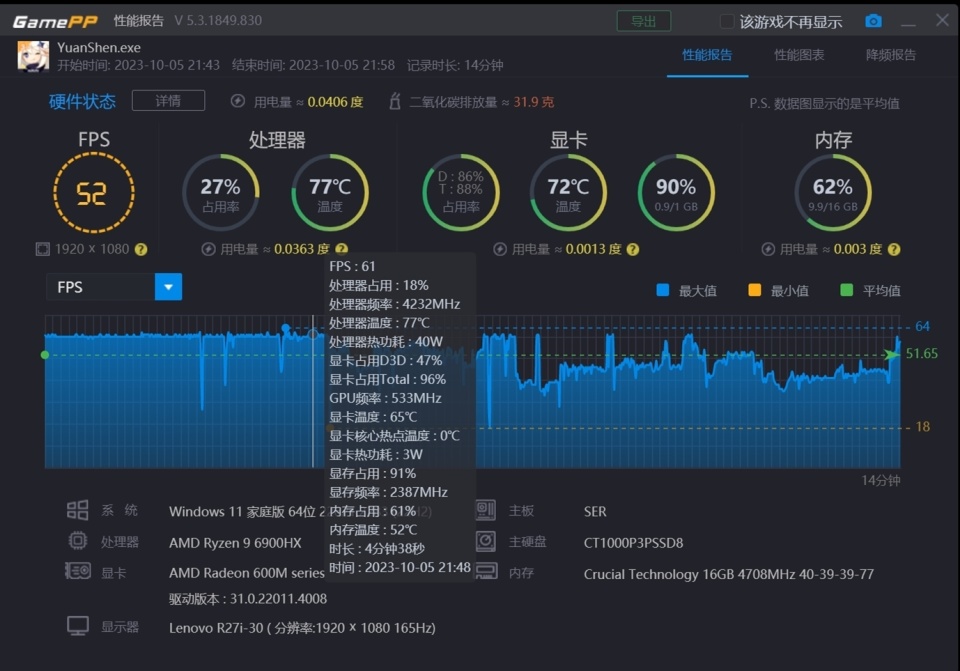Screen dimensions: 960x671
Task: Click the blue camera screenshot icon
Action: [x=874, y=20]
